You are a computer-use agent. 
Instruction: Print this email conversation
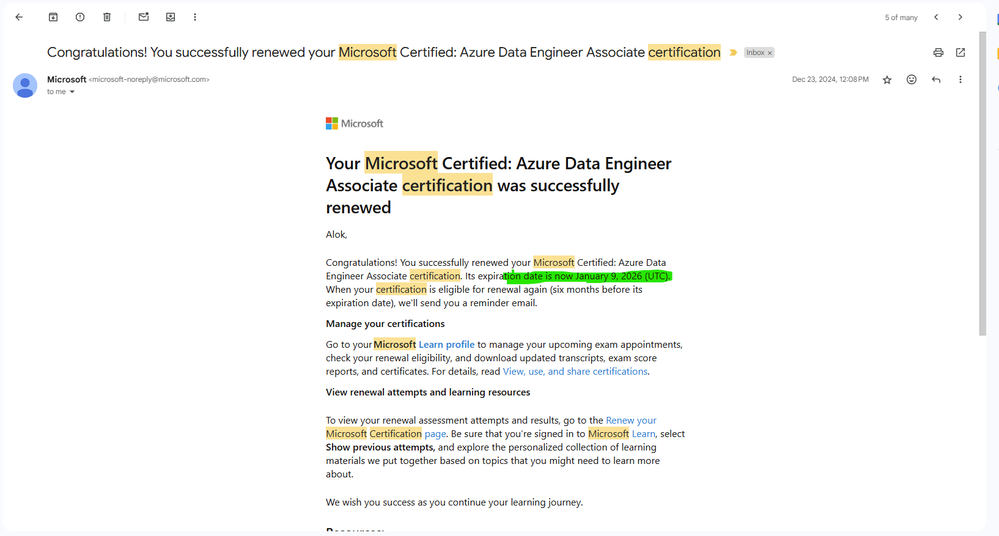938,52
